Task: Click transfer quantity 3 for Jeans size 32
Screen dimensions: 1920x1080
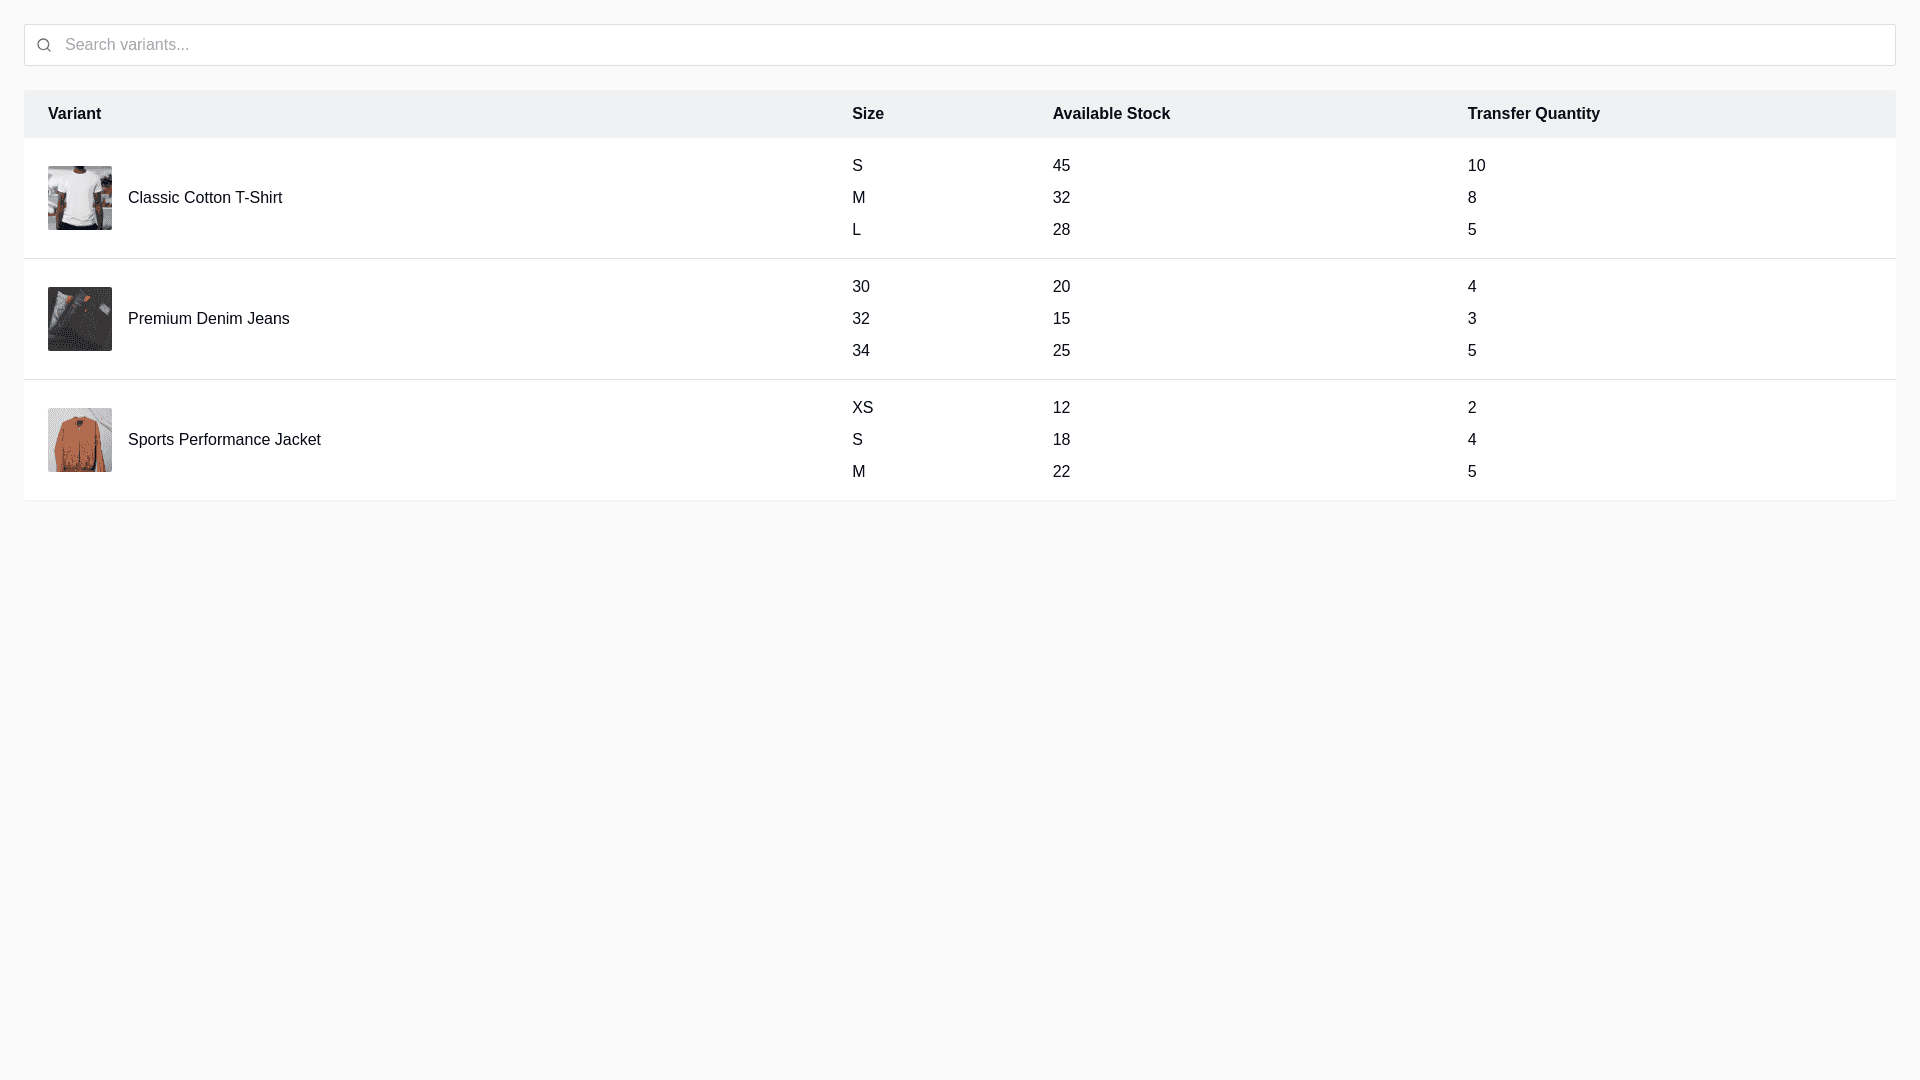Action: tap(1472, 319)
